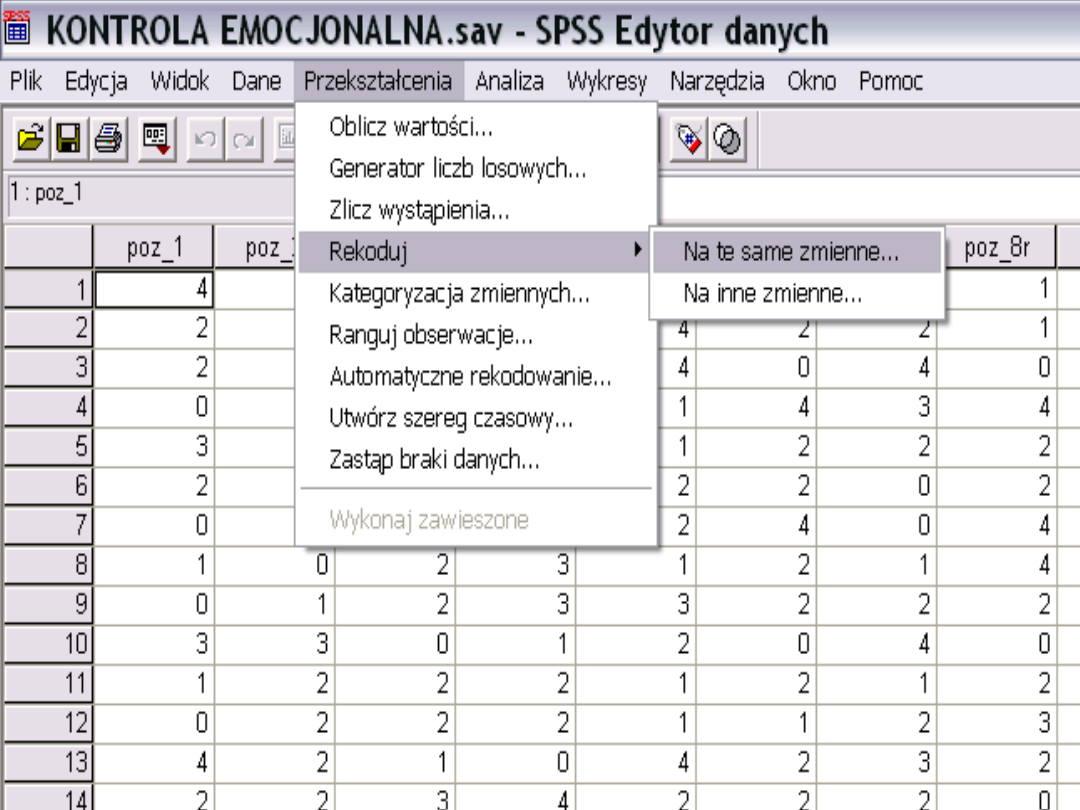Open the Dialog Recall toolbar icon

click(156, 139)
